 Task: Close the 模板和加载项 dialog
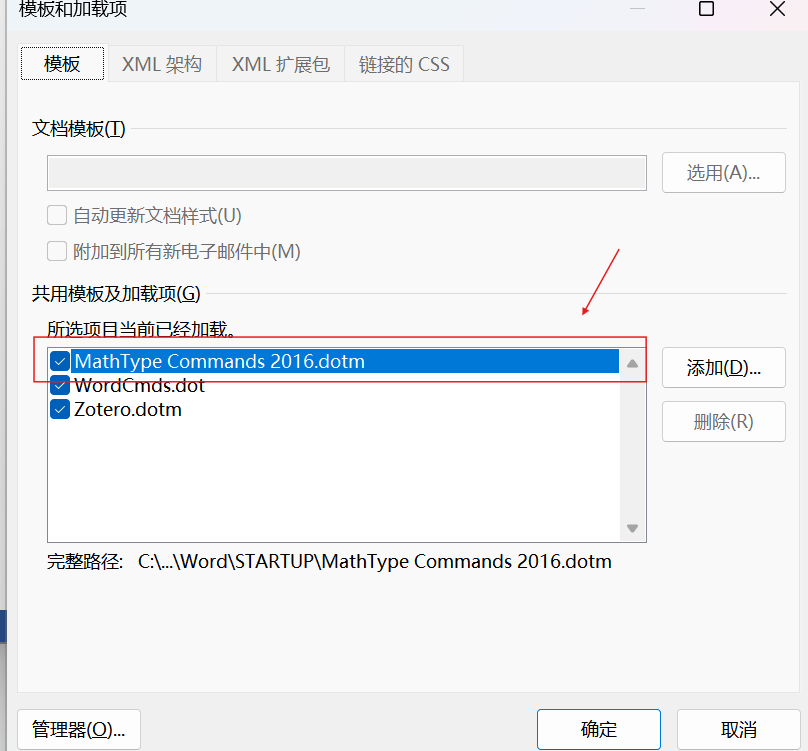coord(777,9)
